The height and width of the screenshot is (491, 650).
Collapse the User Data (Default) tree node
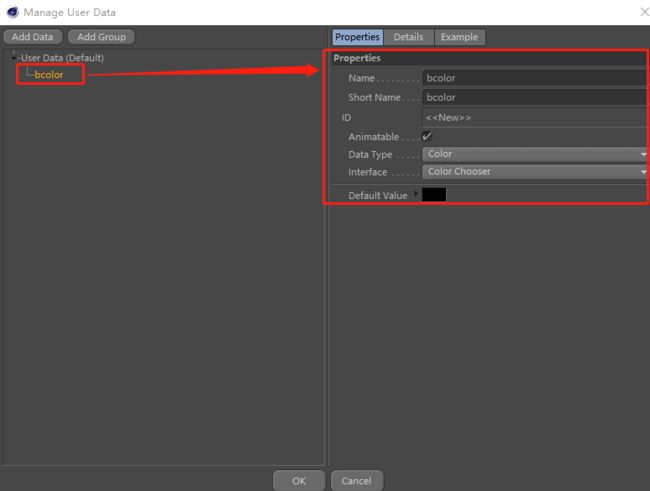coord(14,58)
